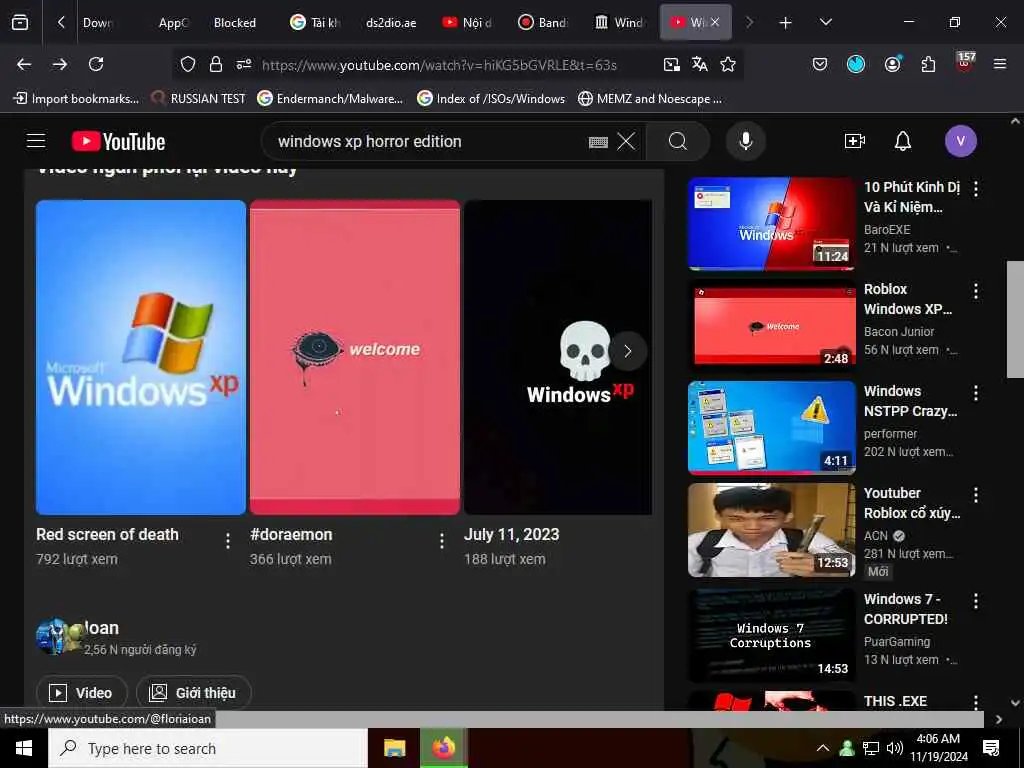Open the Firefox application menu
Viewport: 1024px width, 768px height.
[x=1000, y=64]
